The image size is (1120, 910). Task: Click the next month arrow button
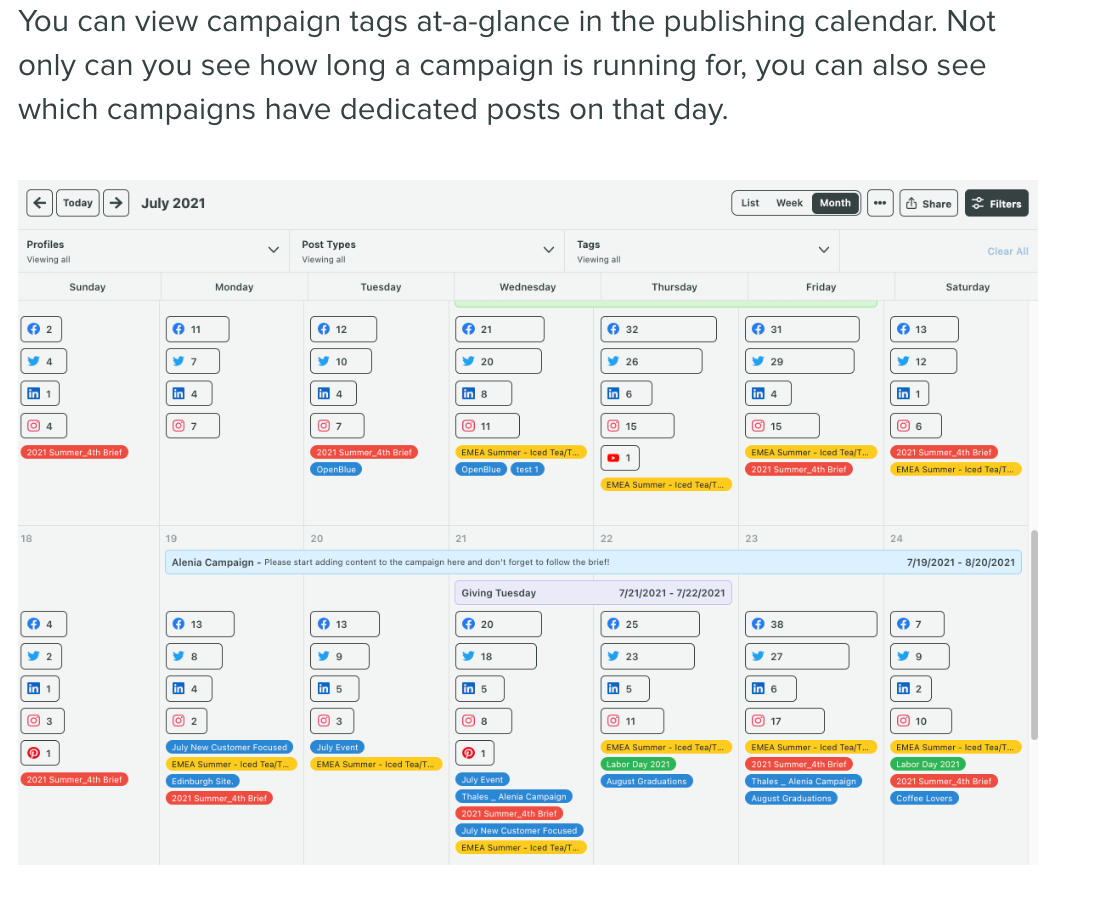116,203
